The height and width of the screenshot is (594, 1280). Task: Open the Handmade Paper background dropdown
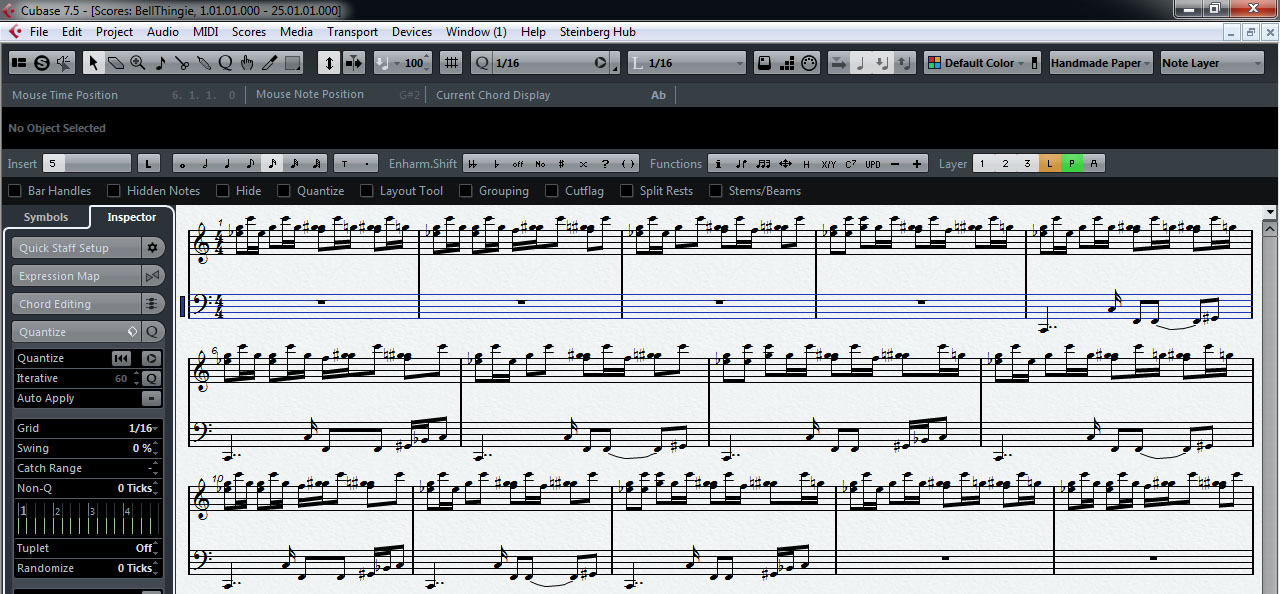1100,63
